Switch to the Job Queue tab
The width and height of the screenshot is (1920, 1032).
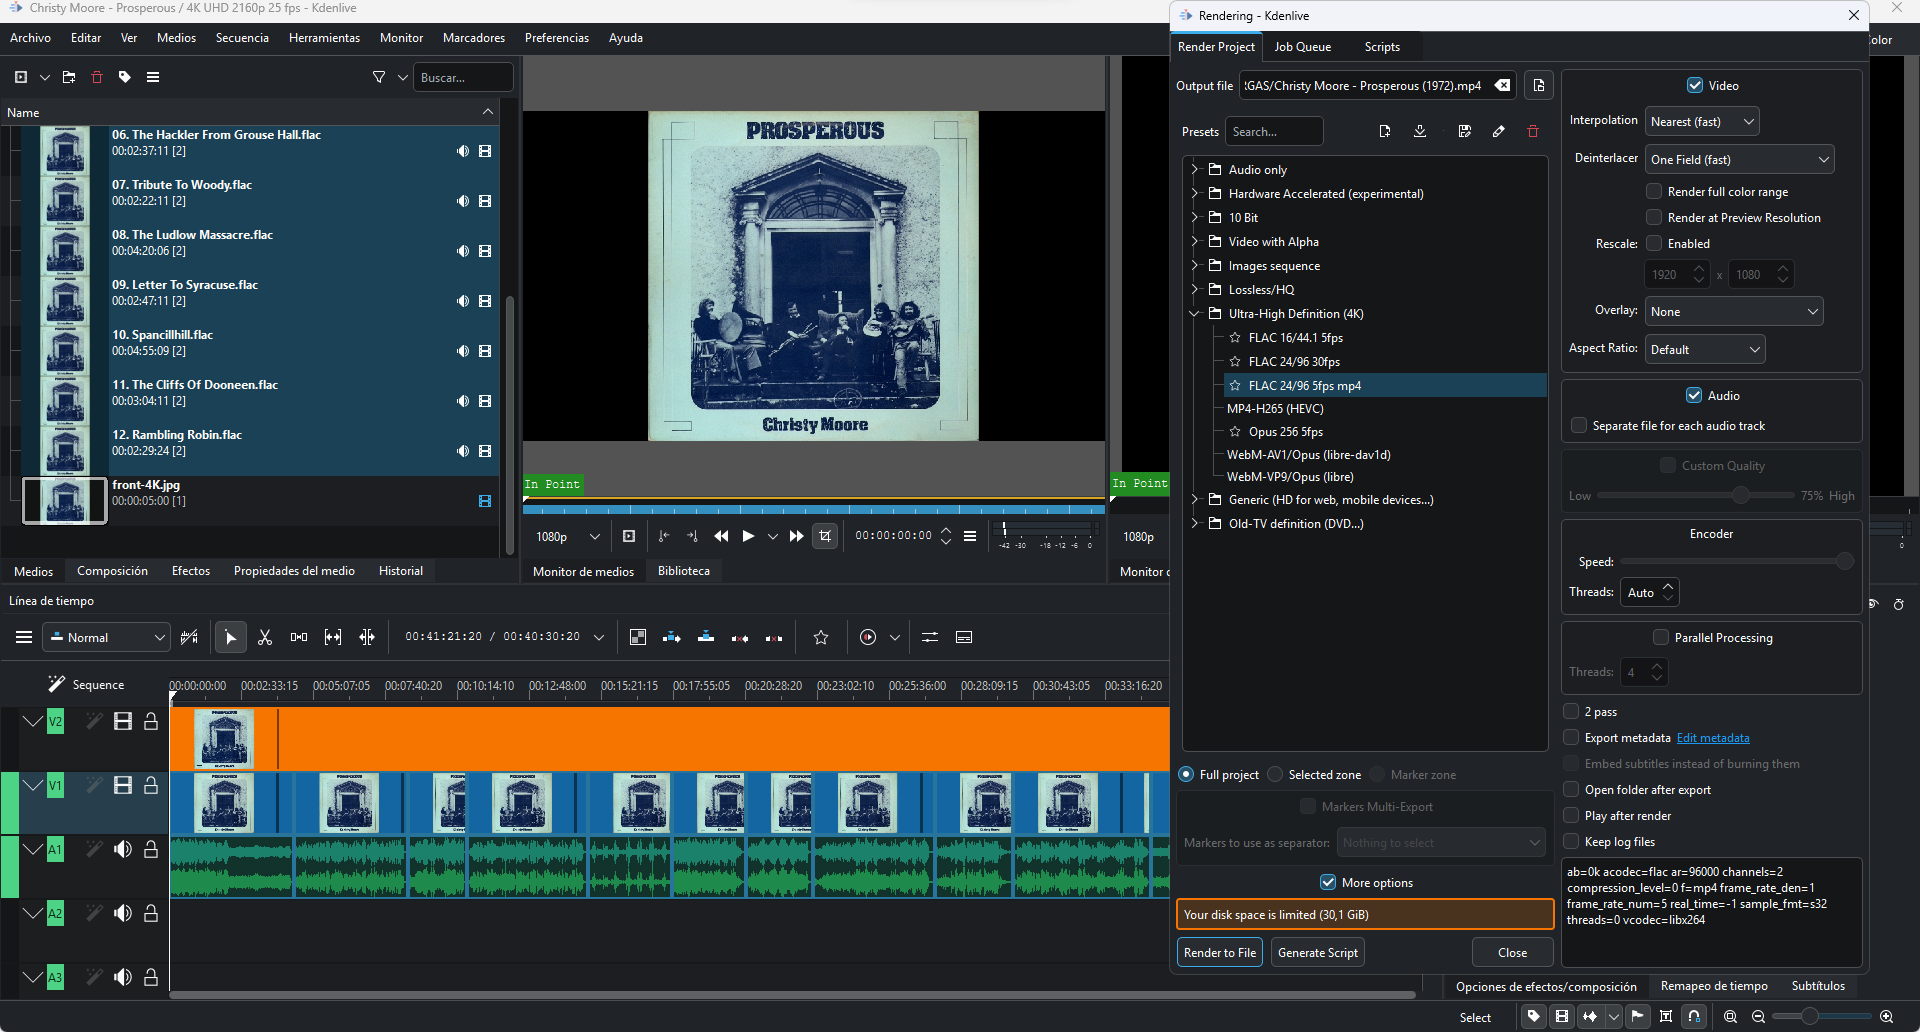[x=1302, y=47]
